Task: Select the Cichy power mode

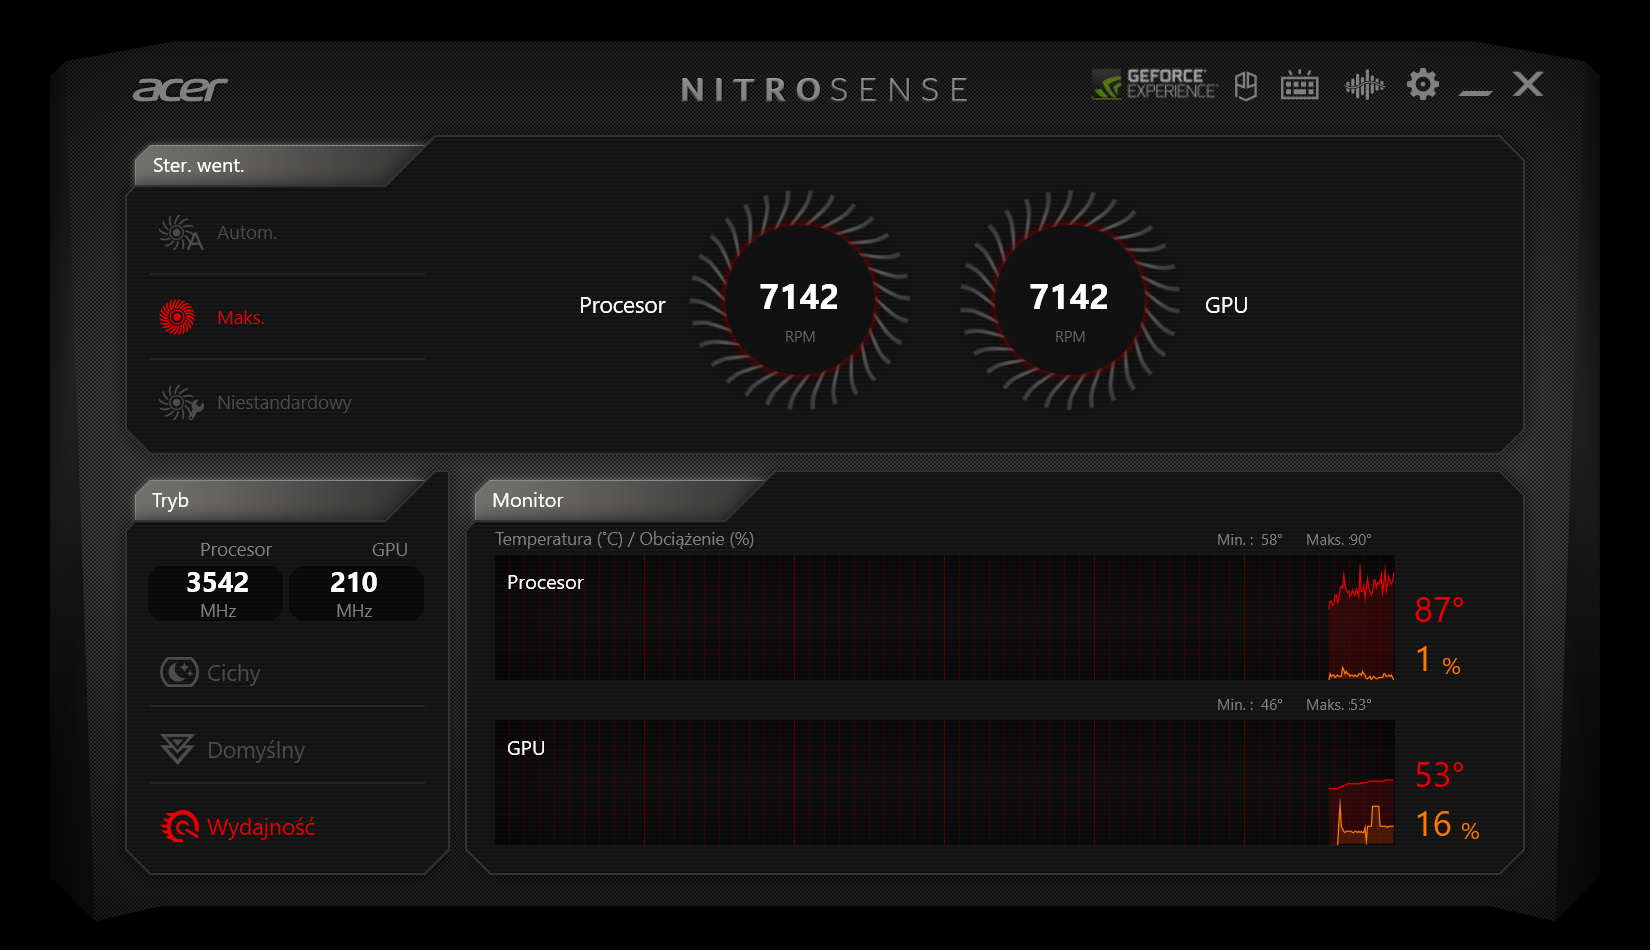Action: click(x=288, y=673)
